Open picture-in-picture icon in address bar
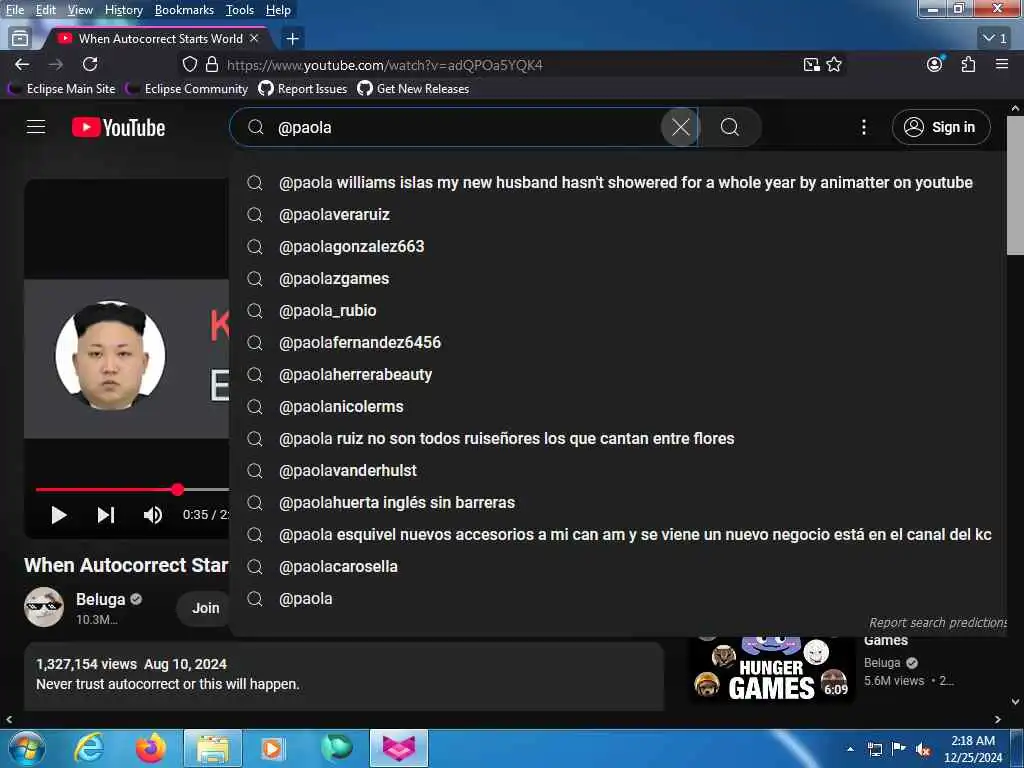1024x768 pixels. click(x=811, y=65)
